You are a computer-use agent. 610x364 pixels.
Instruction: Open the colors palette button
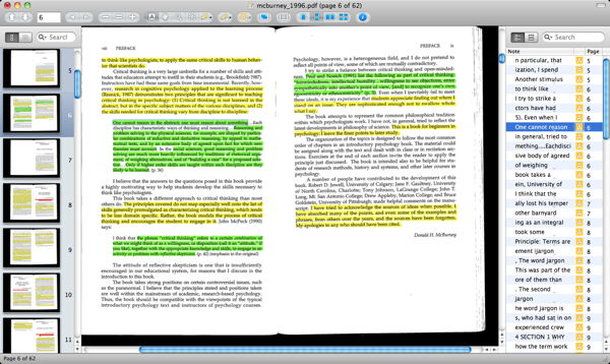pos(244,17)
